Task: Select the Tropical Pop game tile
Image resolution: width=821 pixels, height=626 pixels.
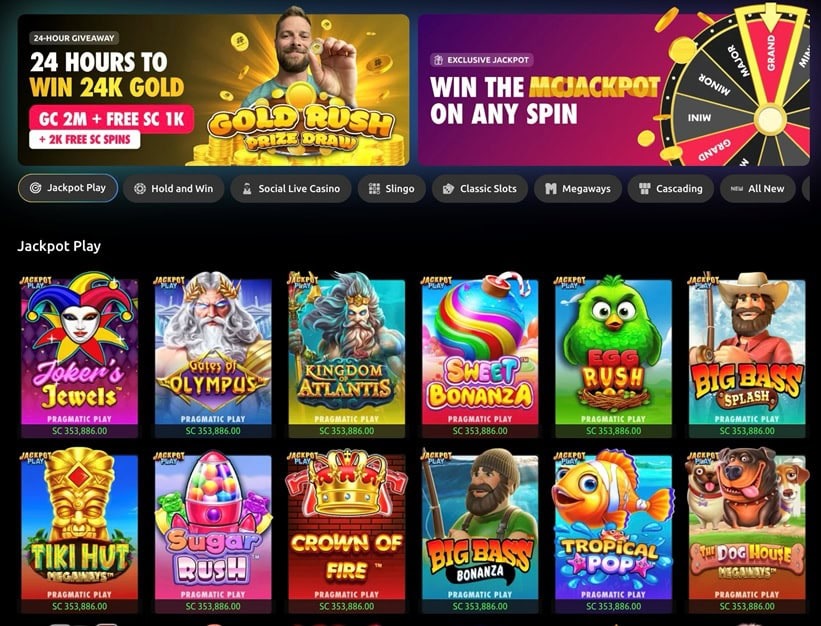Action: [x=614, y=531]
